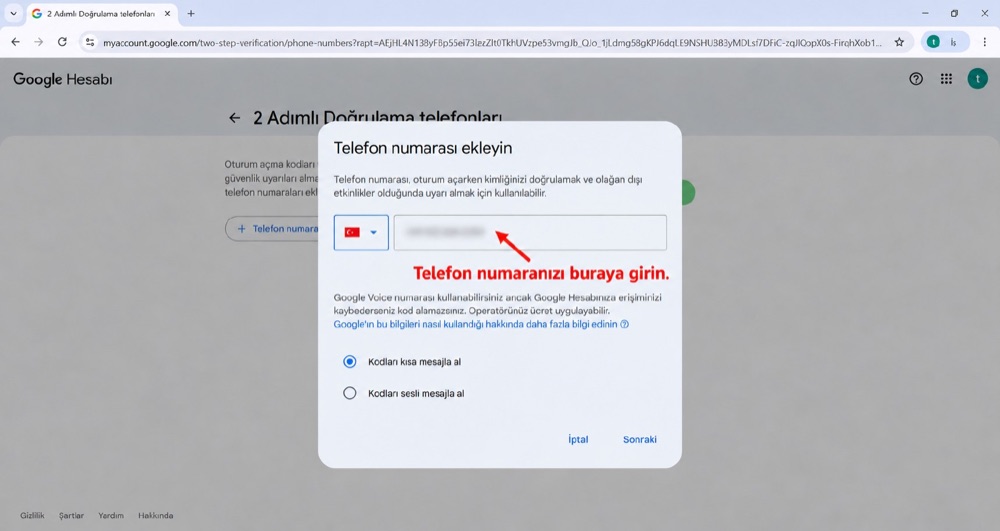Click the Yardım footer link

pyautogui.click(x=111, y=516)
